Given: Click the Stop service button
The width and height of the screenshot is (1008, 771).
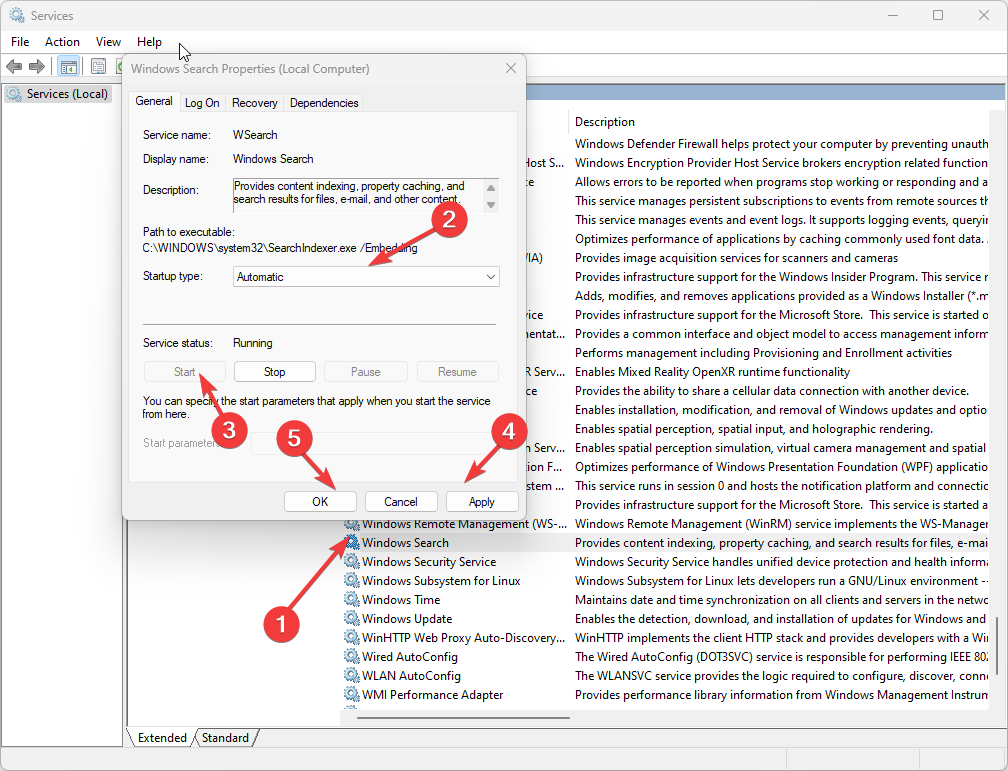Looking at the screenshot, I should coord(274,372).
